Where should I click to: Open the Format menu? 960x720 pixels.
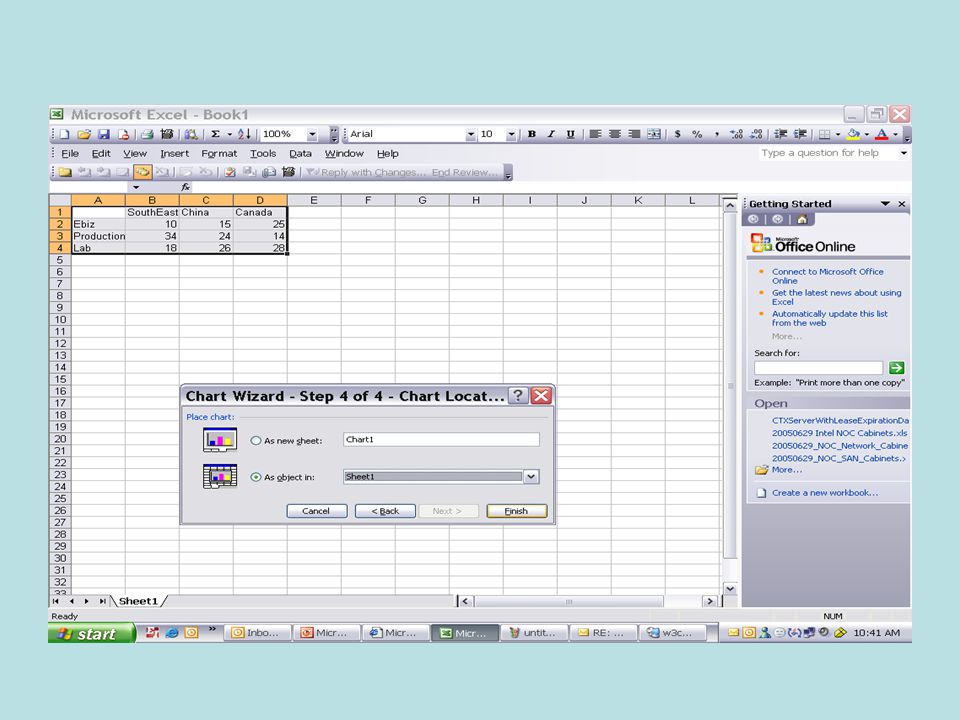coord(219,154)
